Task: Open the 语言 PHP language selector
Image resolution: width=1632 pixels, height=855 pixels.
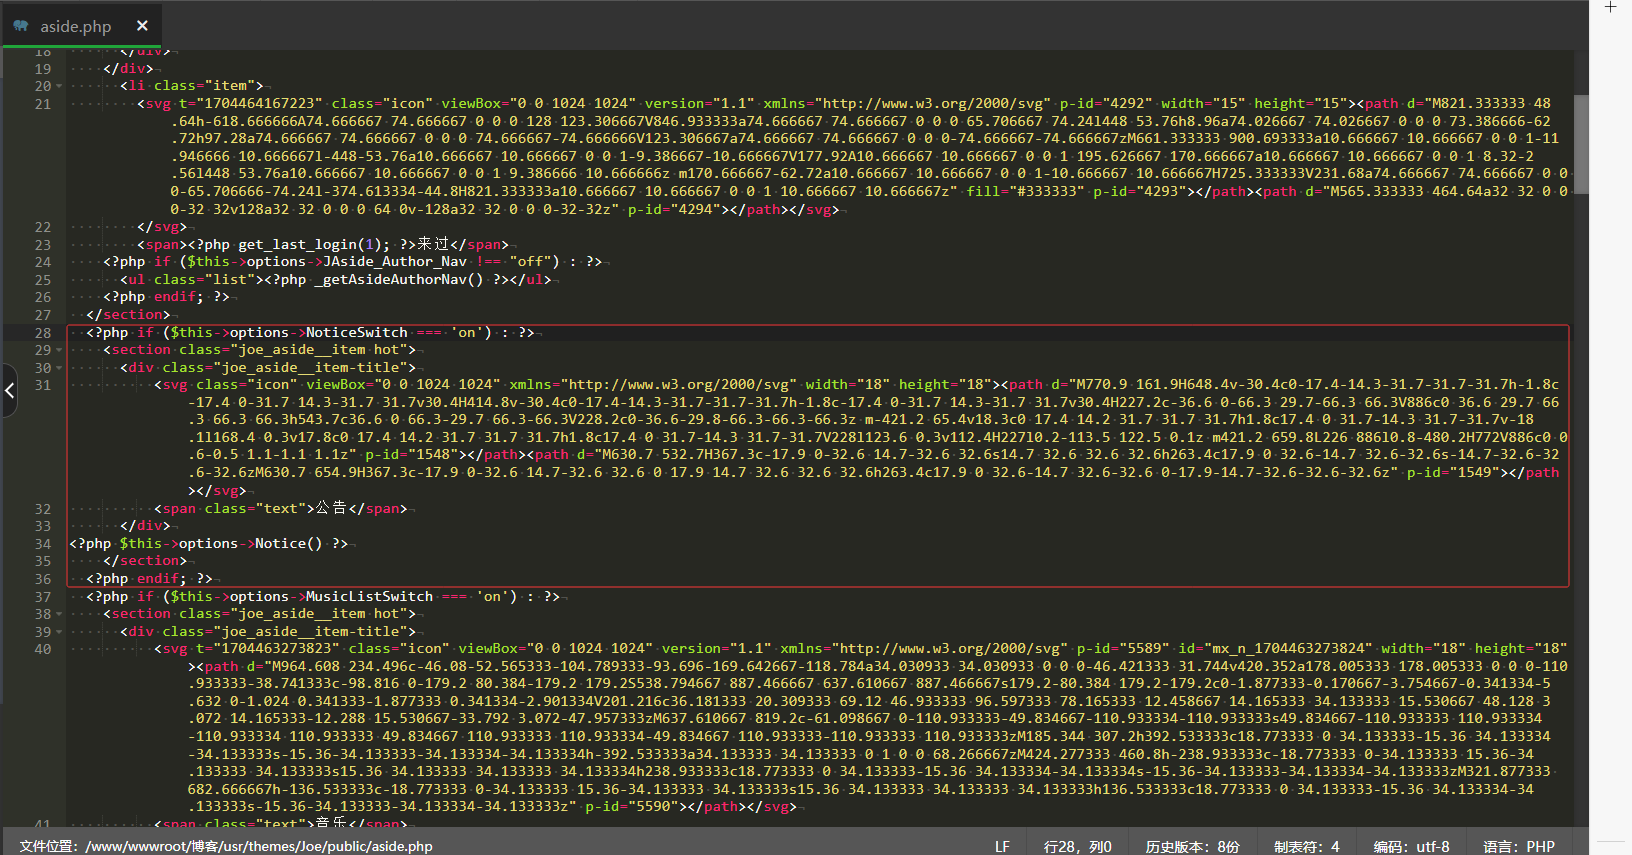Action: 1518,846
